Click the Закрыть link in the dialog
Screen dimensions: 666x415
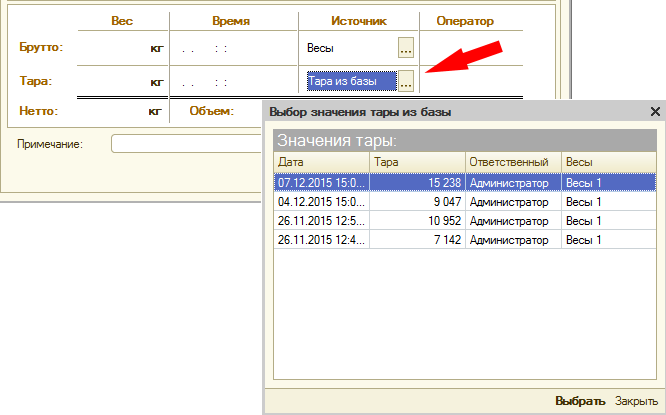(636, 401)
